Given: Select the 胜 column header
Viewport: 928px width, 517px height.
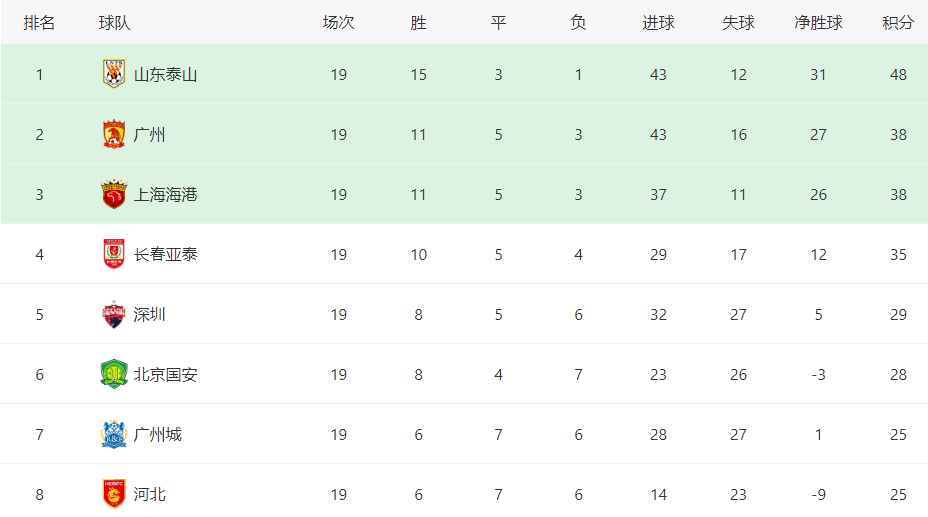Looking at the screenshot, I should tap(418, 22).
